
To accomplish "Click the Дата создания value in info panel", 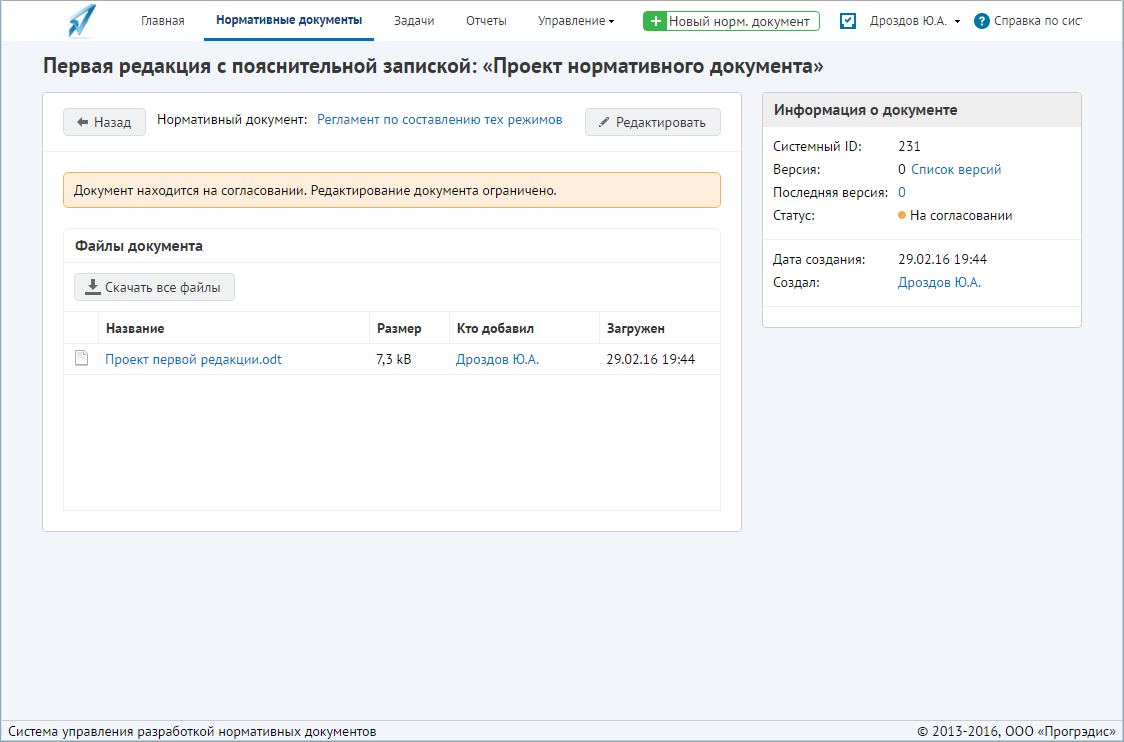I will coord(943,259).
